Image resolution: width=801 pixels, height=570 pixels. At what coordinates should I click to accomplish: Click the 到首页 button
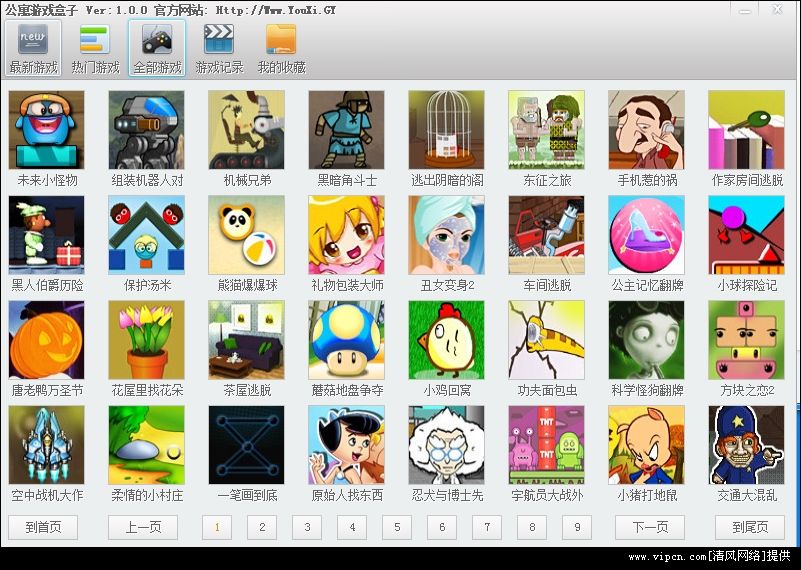click(x=43, y=527)
